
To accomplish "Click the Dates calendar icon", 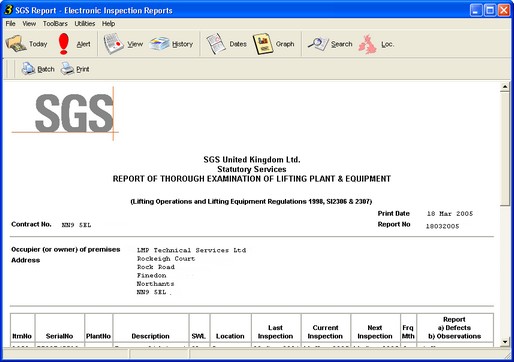I will click(216, 44).
